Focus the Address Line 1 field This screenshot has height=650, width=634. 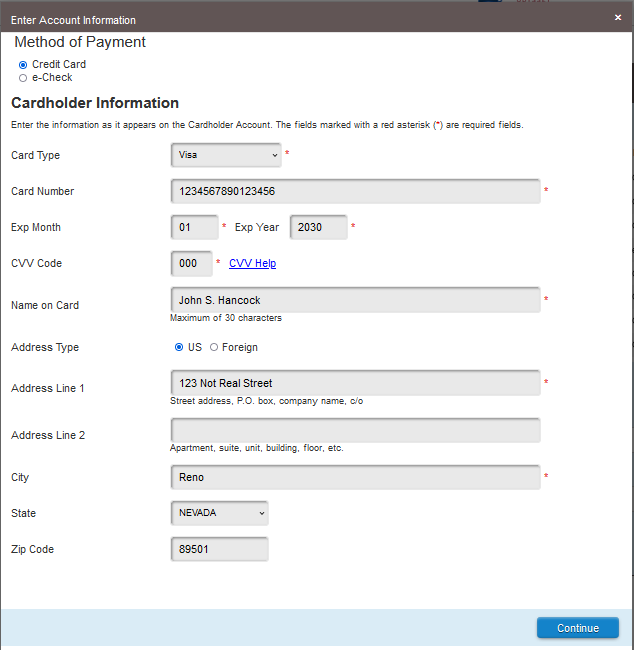pyautogui.click(x=355, y=383)
